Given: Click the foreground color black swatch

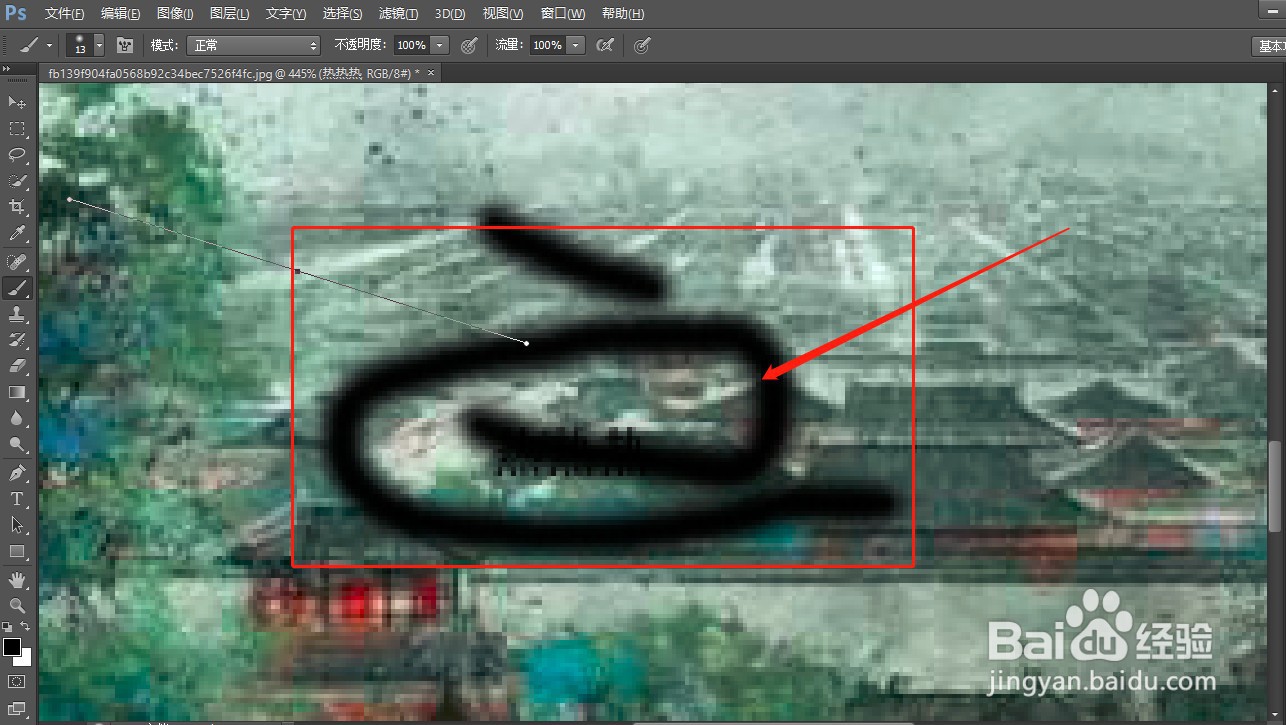Looking at the screenshot, I should click(x=12, y=647).
